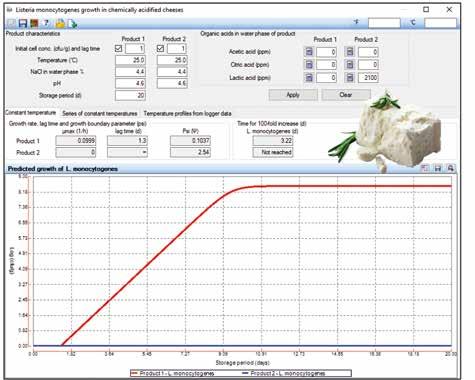The height and width of the screenshot is (380, 475).
Task: Toggle Product 2 lag time checkbox
Action: pos(160,49)
